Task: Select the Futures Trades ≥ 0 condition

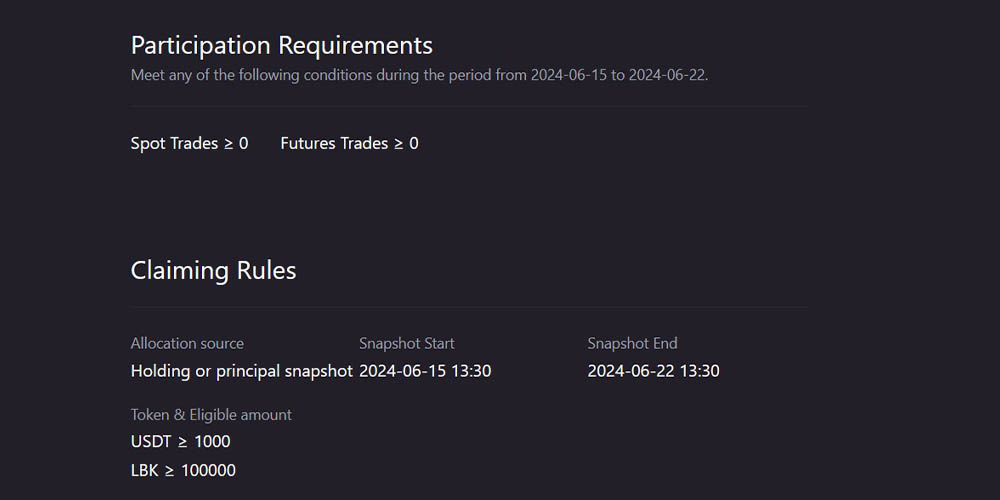Action: point(349,143)
